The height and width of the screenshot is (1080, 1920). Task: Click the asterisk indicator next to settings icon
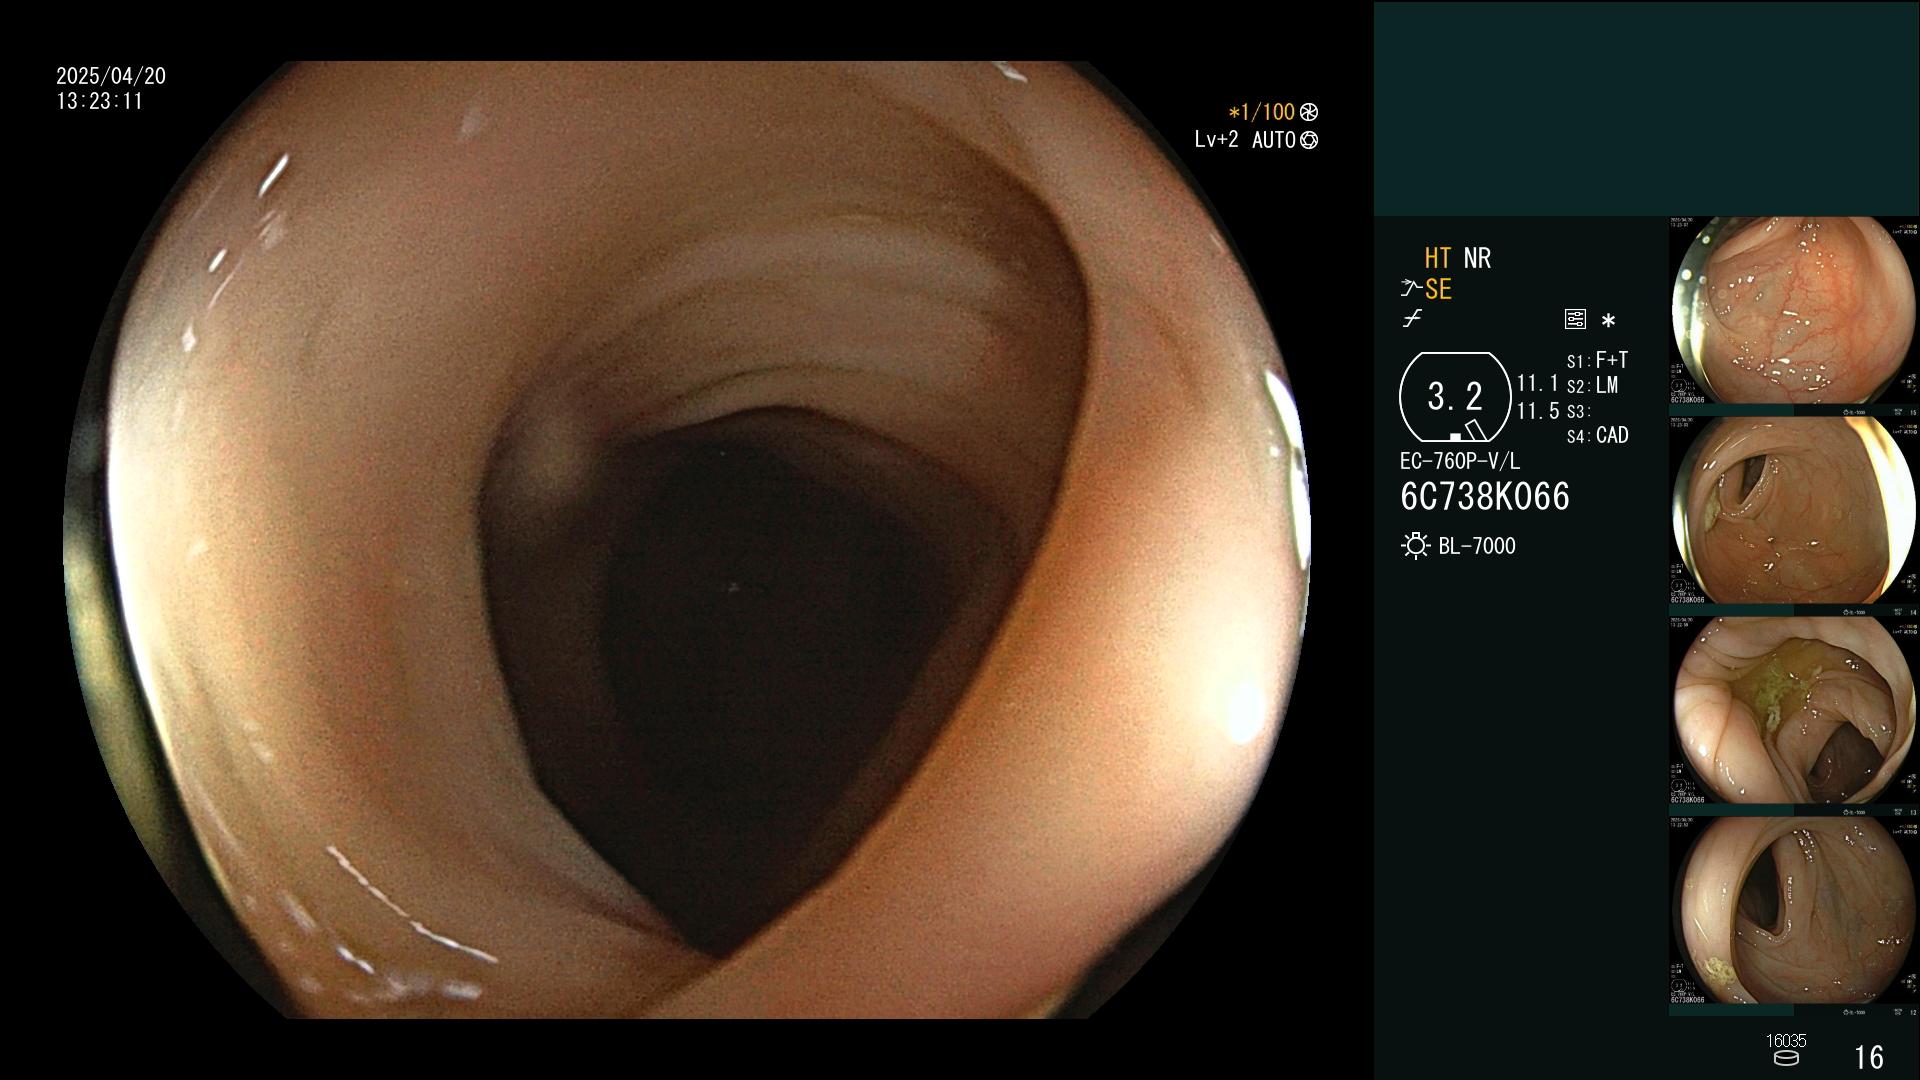tap(1608, 321)
